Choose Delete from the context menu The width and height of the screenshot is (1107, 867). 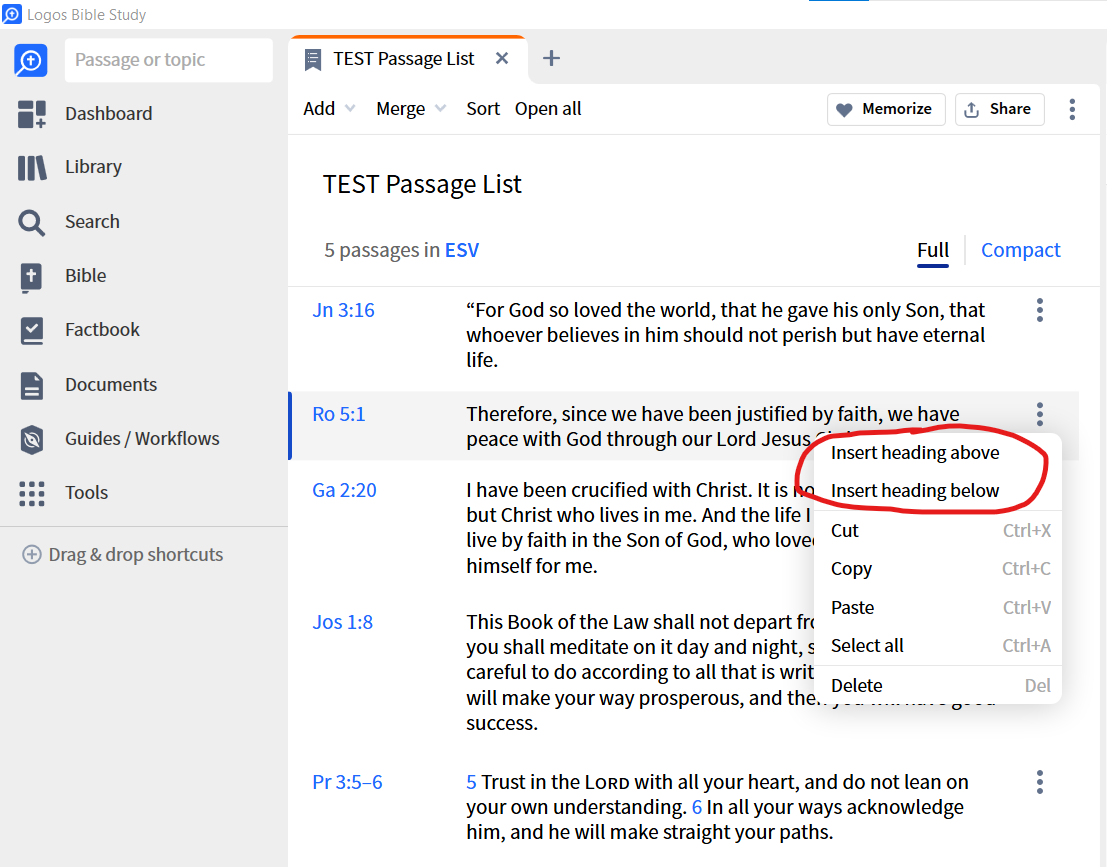[x=938, y=686]
